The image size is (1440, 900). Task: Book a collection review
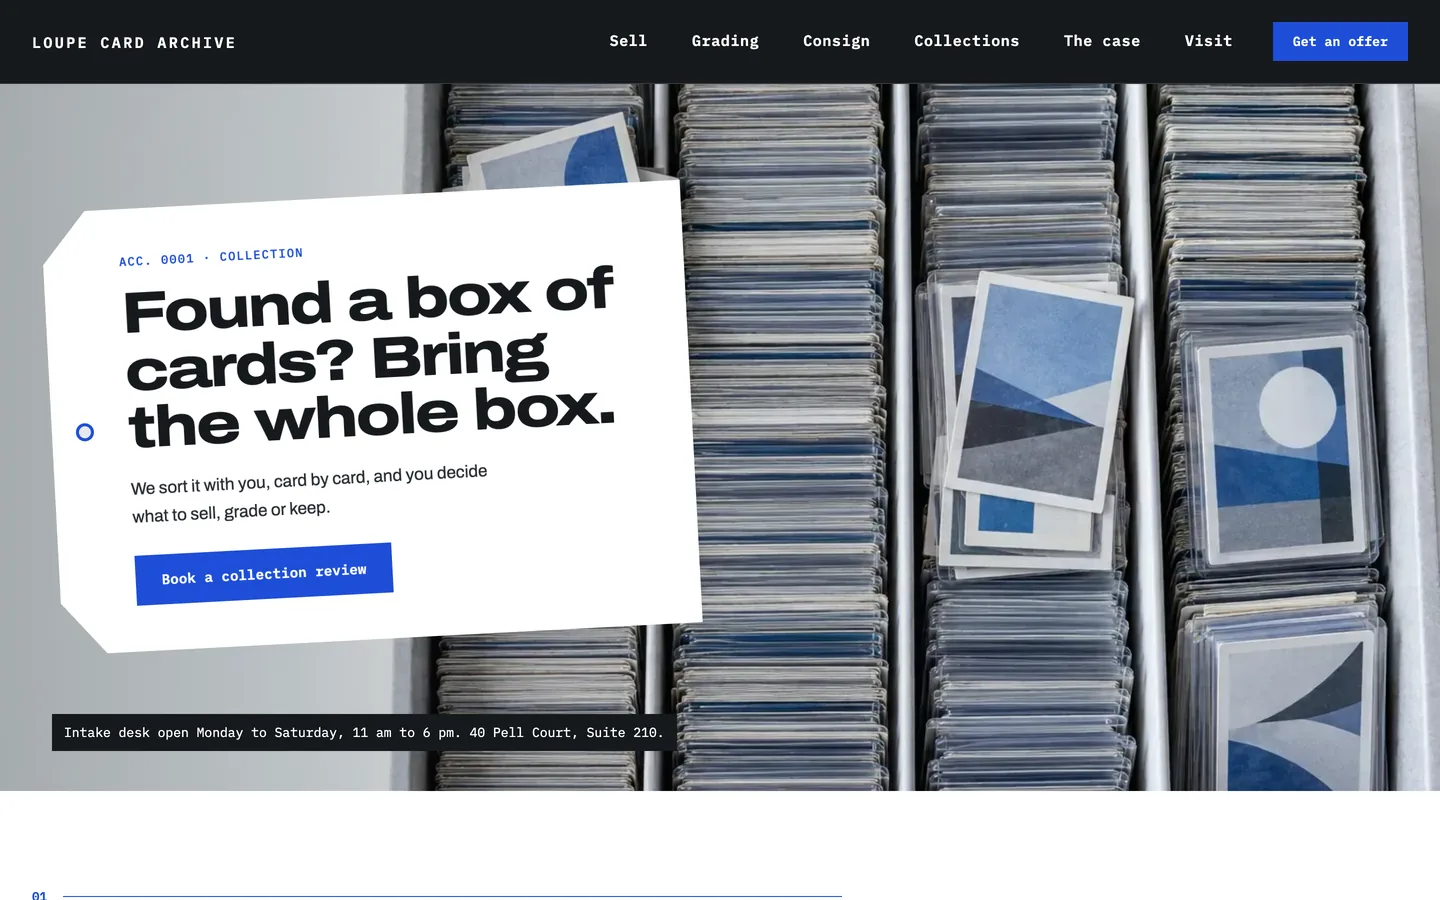[264, 574]
